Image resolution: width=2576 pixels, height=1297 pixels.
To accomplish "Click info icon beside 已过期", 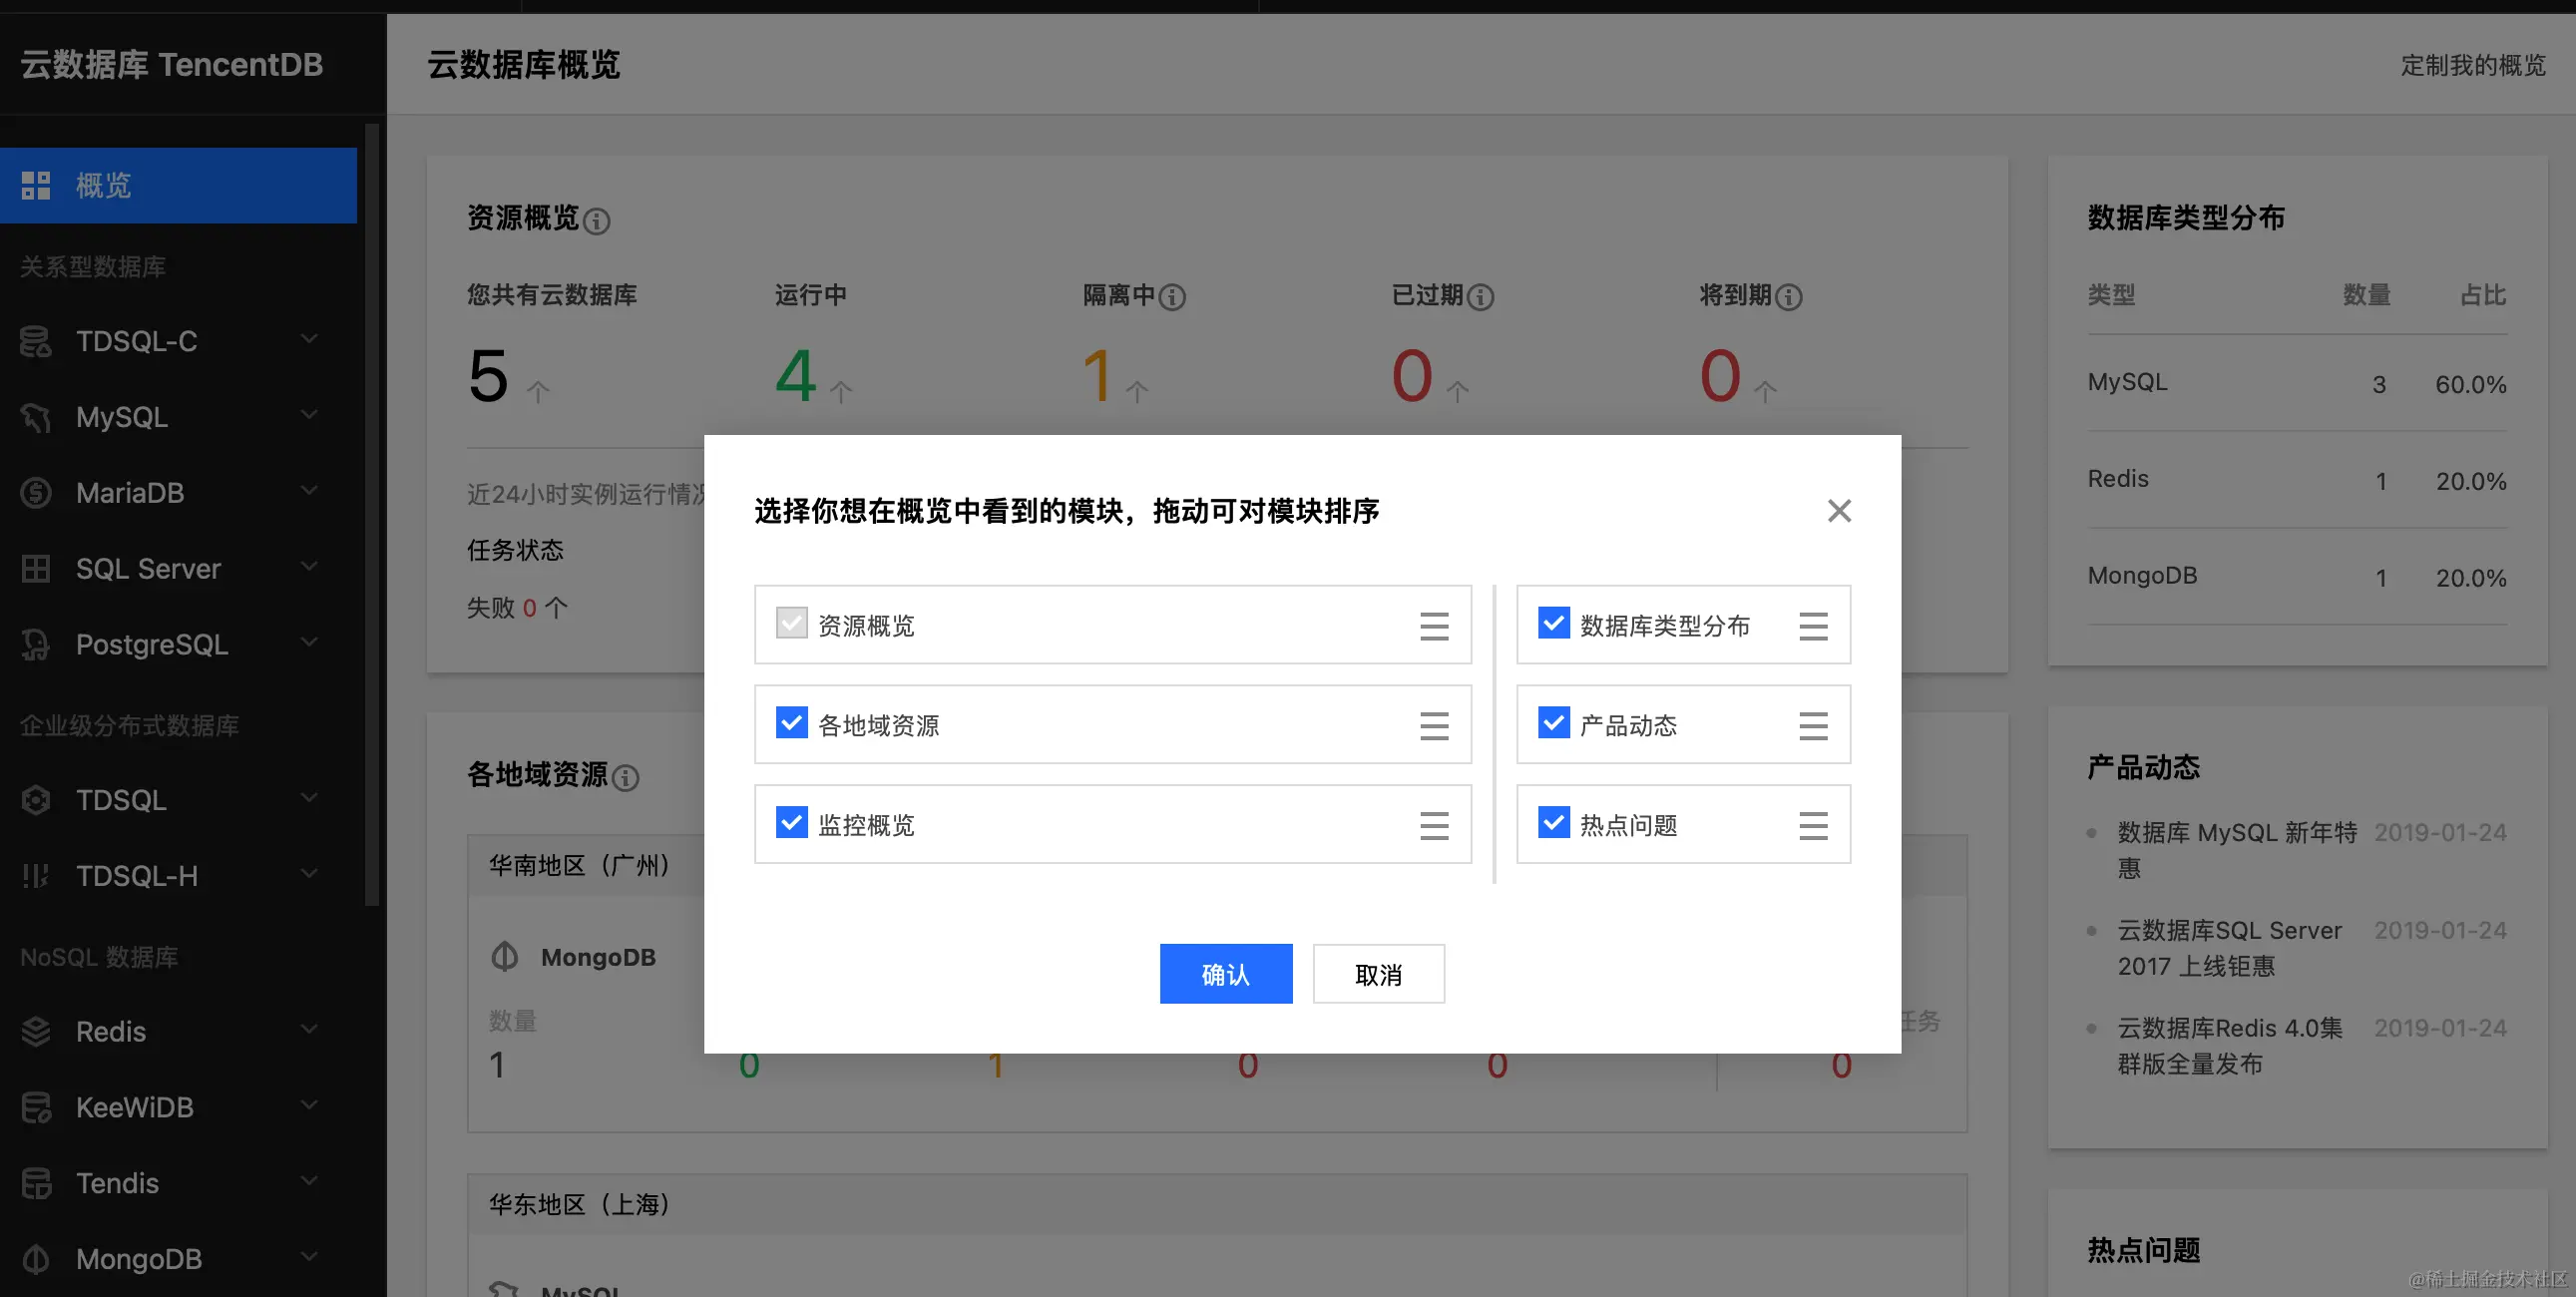I will [x=1480, y=297].
